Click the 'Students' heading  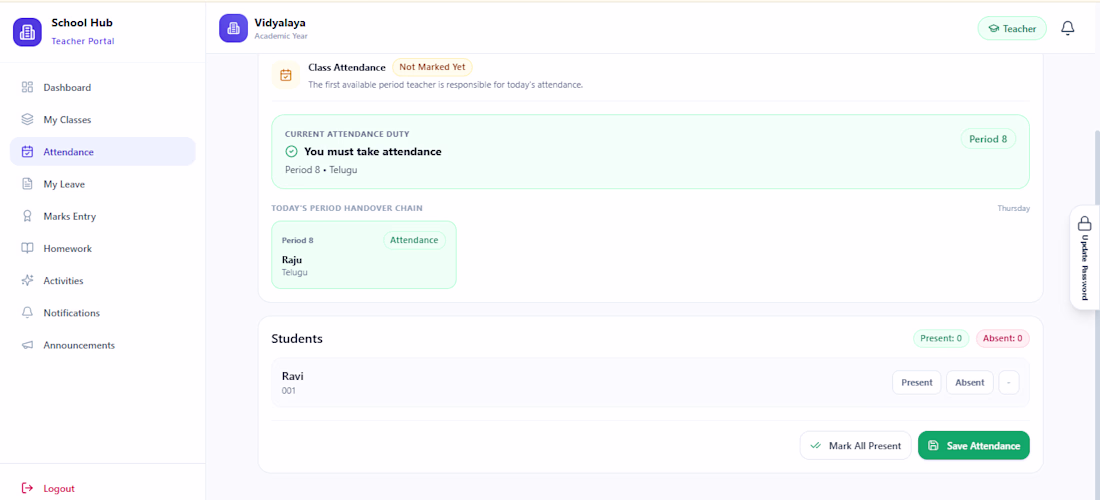click(297, 339)
